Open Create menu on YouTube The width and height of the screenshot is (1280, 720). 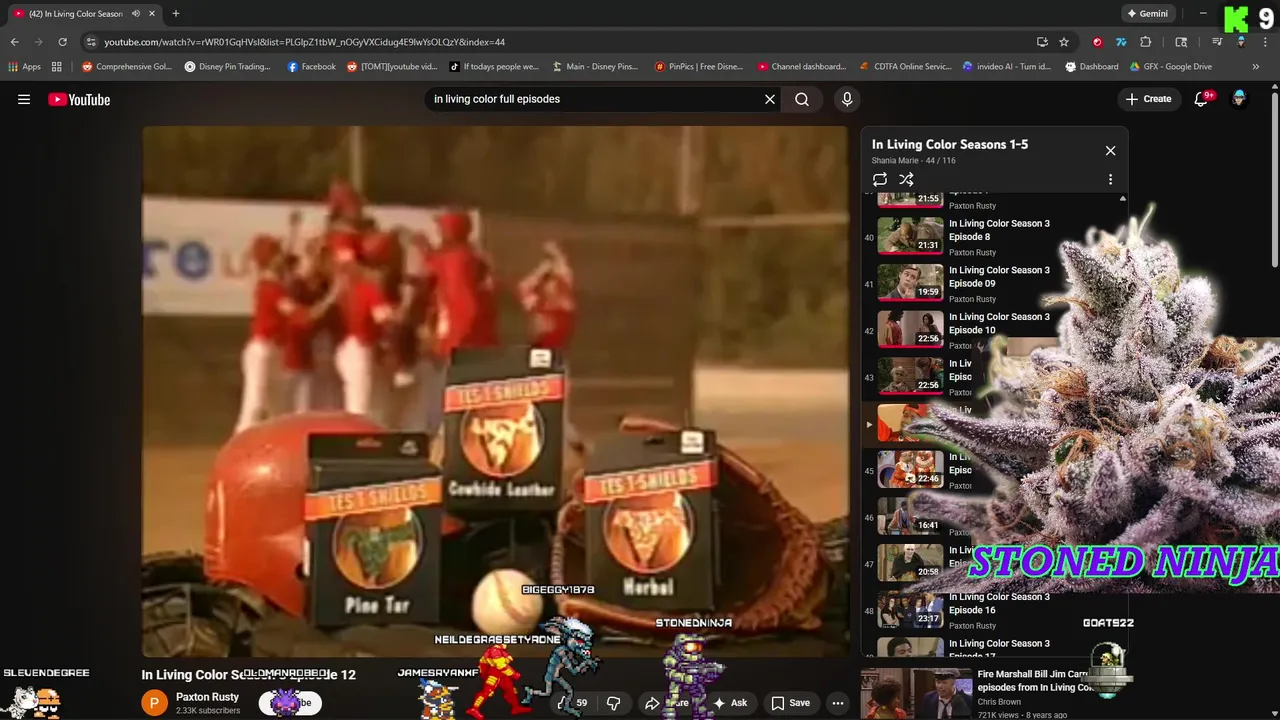(x=1148, y=99)
